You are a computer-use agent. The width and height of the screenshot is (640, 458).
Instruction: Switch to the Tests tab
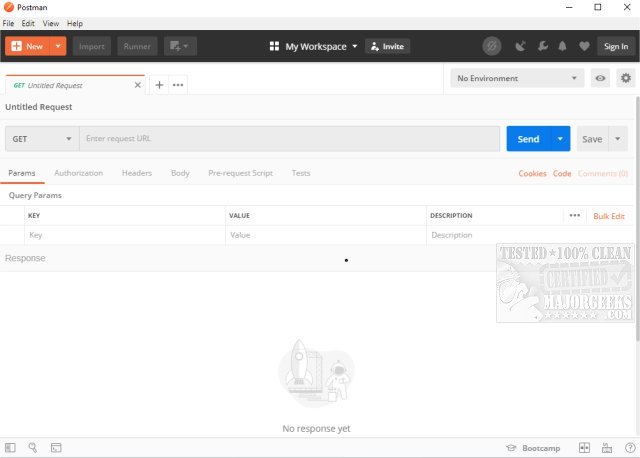(x=301, y=173)
